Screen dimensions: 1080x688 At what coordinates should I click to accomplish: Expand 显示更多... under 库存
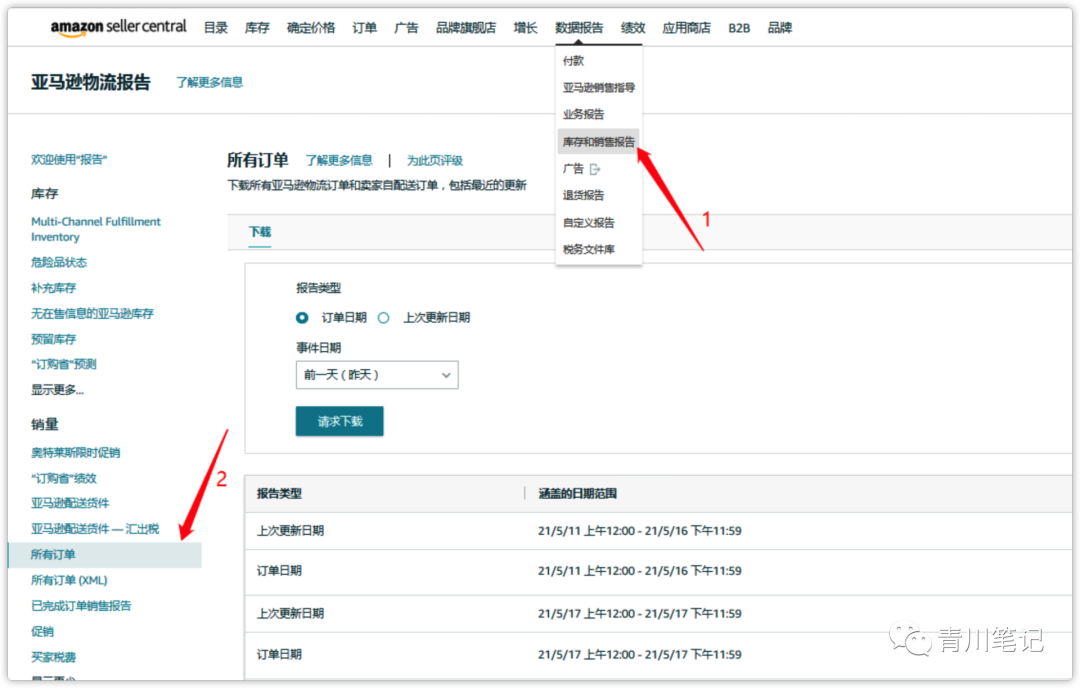(57, 390)
